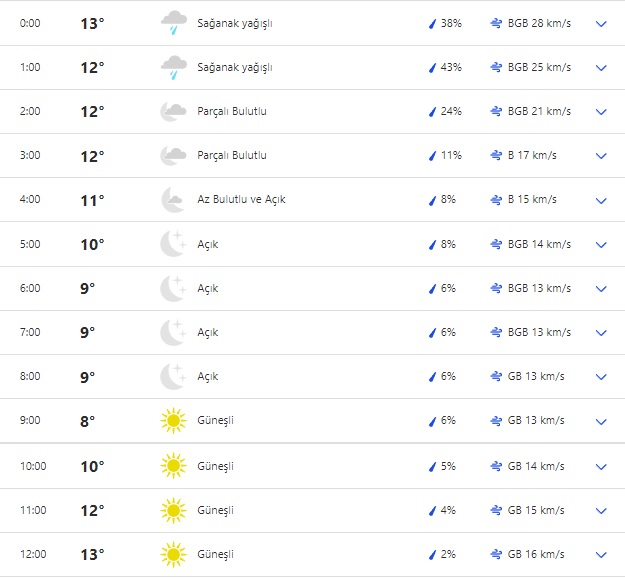Click the sun icon at 9:00
The width and height of the screenshot is (625, 578).
tap(173, 421)
